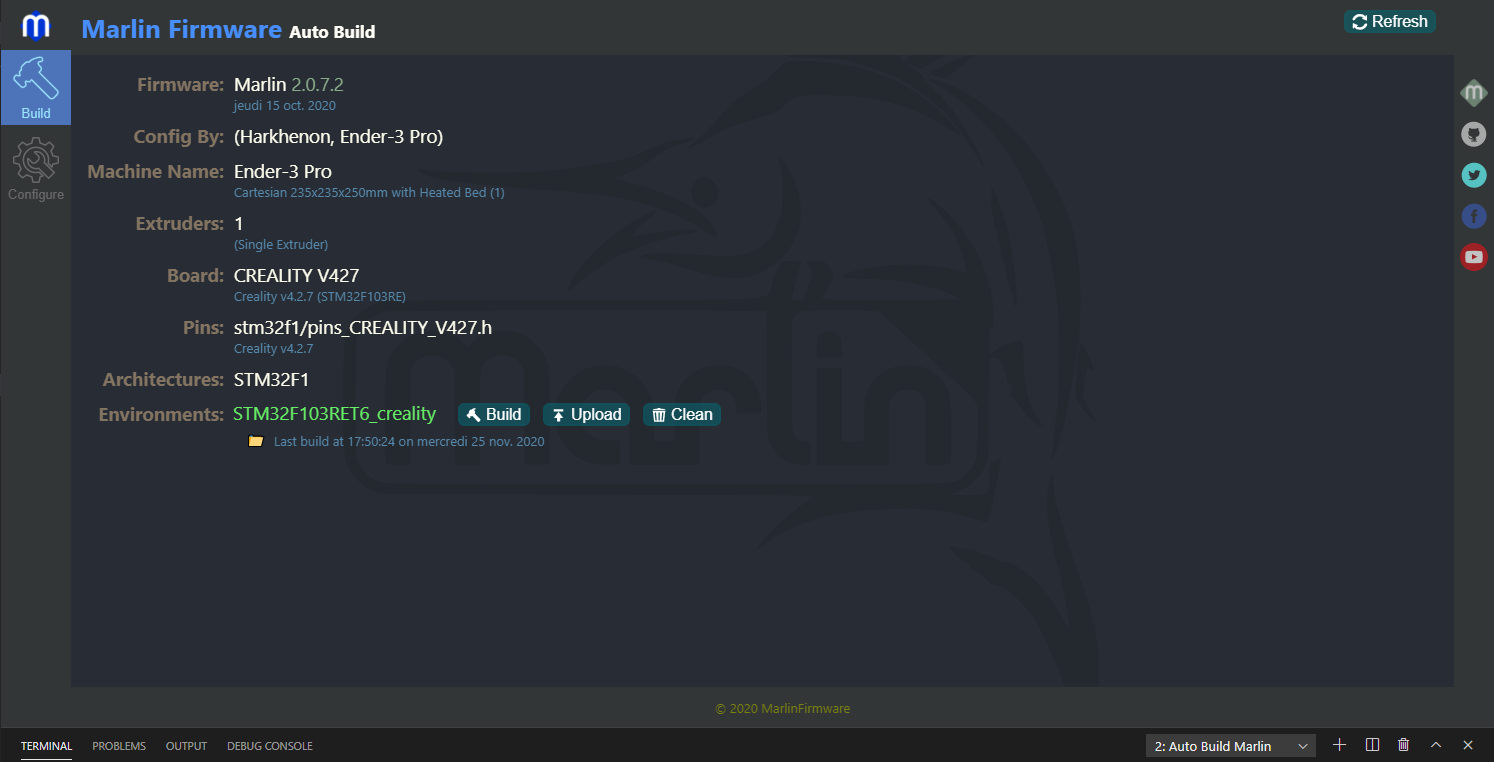
Task: Switch to the OUTPUT tab
Action: tap(186, 746)
